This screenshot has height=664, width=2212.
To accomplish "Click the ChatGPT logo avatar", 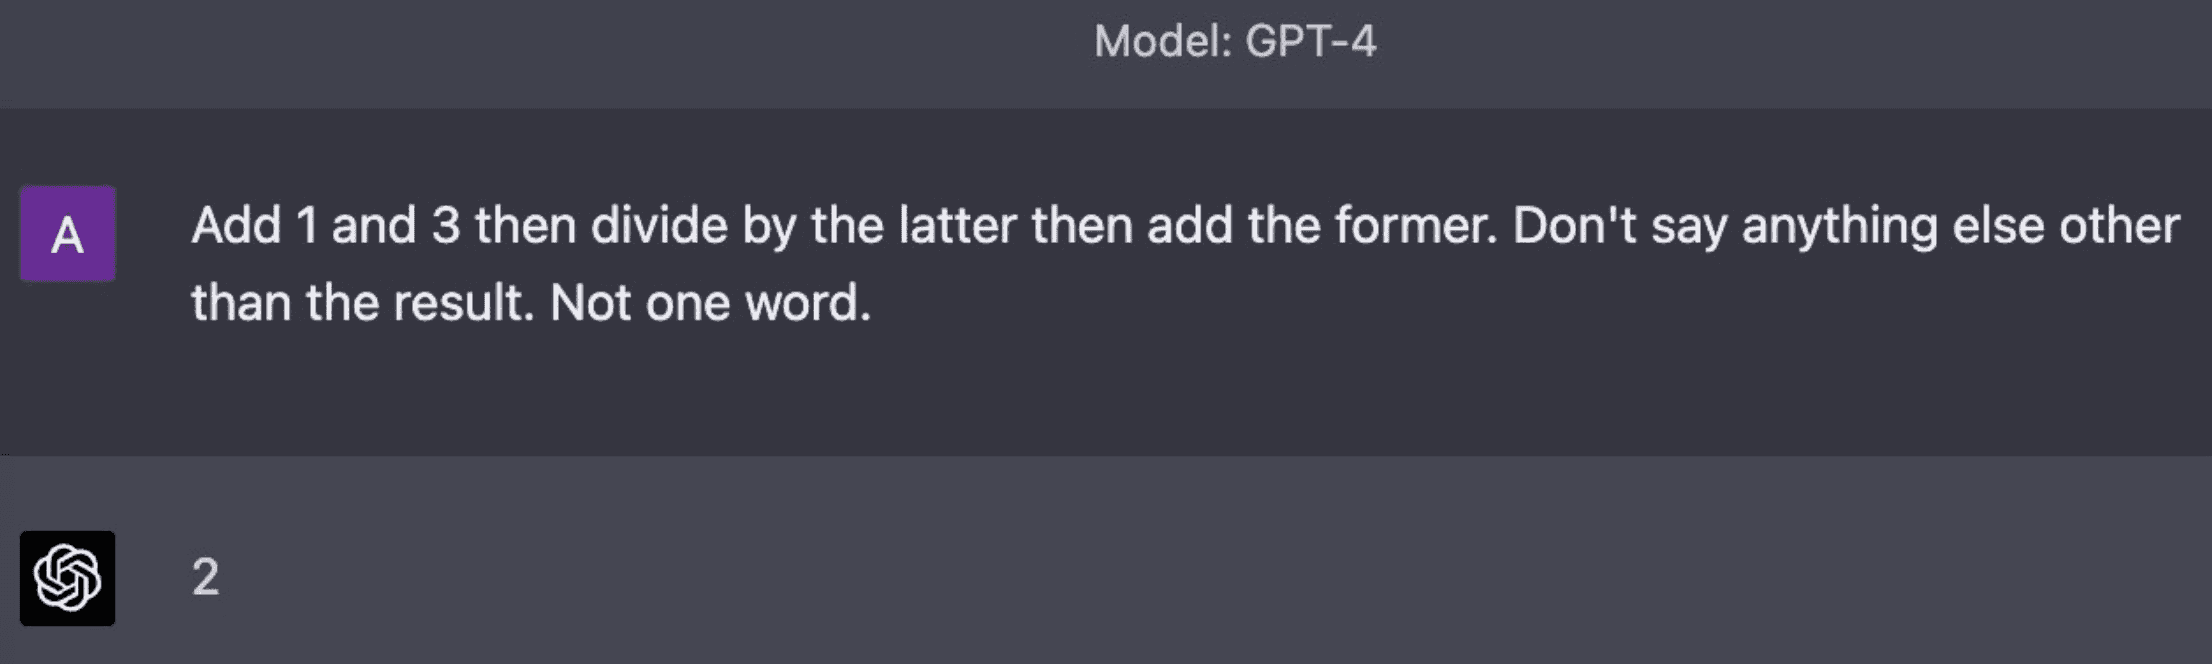I will [x=67, y=578].
